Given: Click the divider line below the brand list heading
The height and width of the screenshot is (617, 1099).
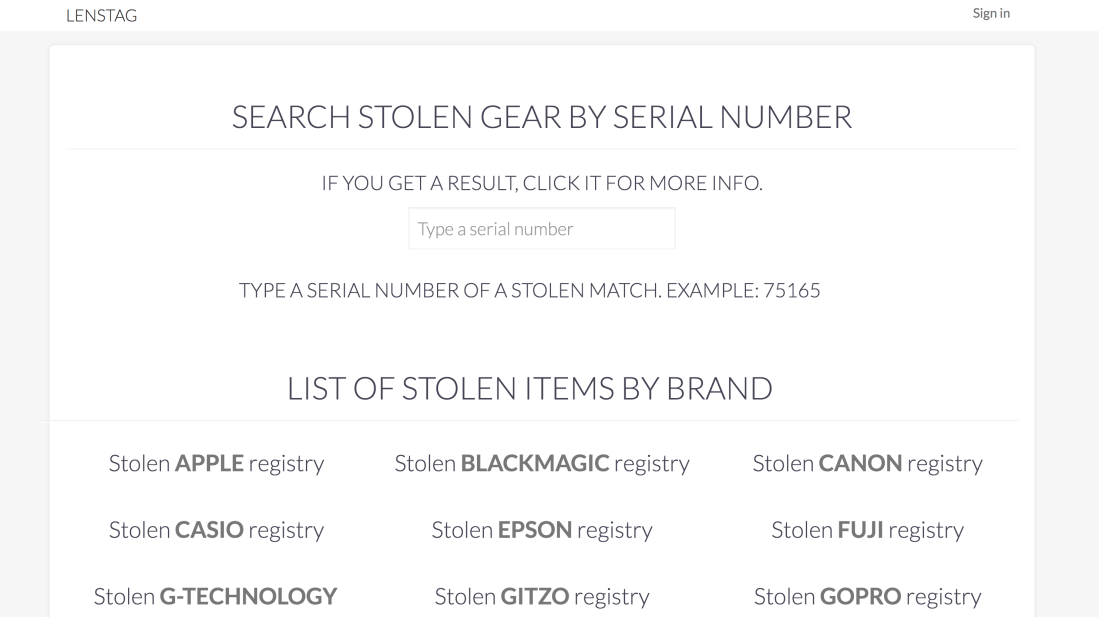Looking at the screenshot, I should pyautogui.click(x=532, y=421).
